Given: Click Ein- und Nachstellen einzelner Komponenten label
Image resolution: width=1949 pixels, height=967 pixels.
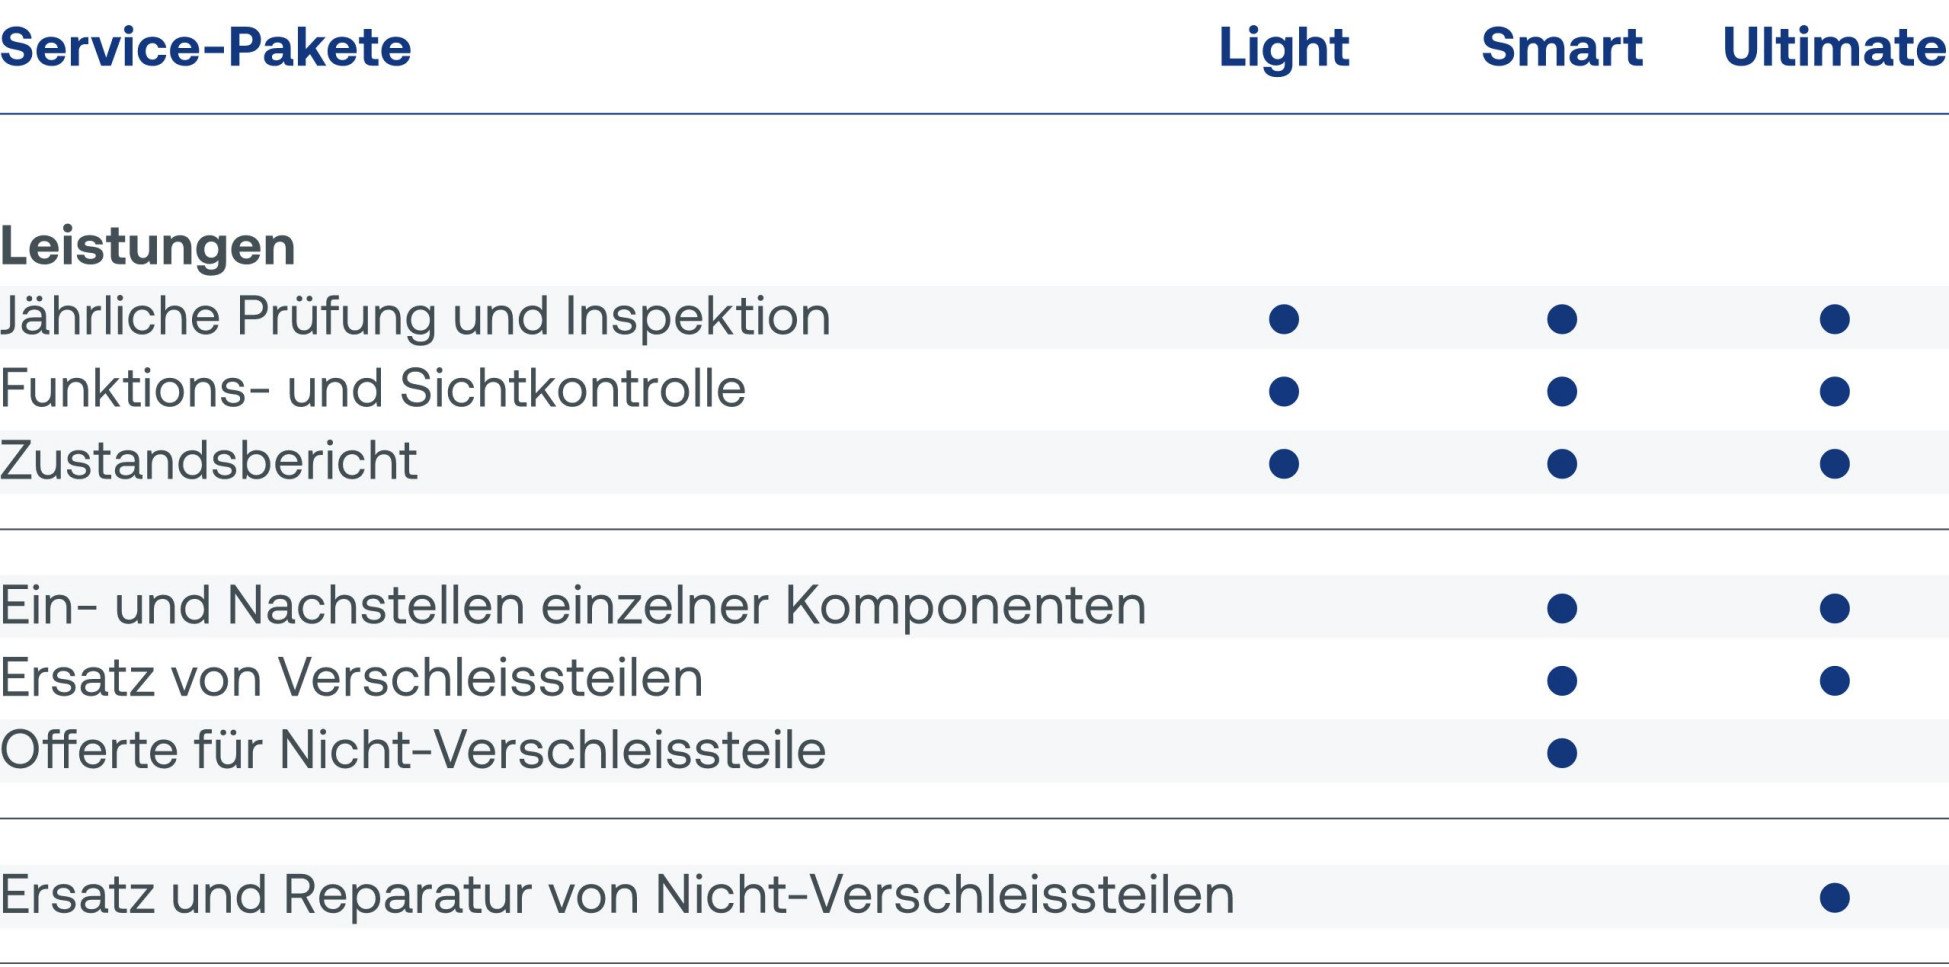Looking at the screenshot, I should coord(573,606).
